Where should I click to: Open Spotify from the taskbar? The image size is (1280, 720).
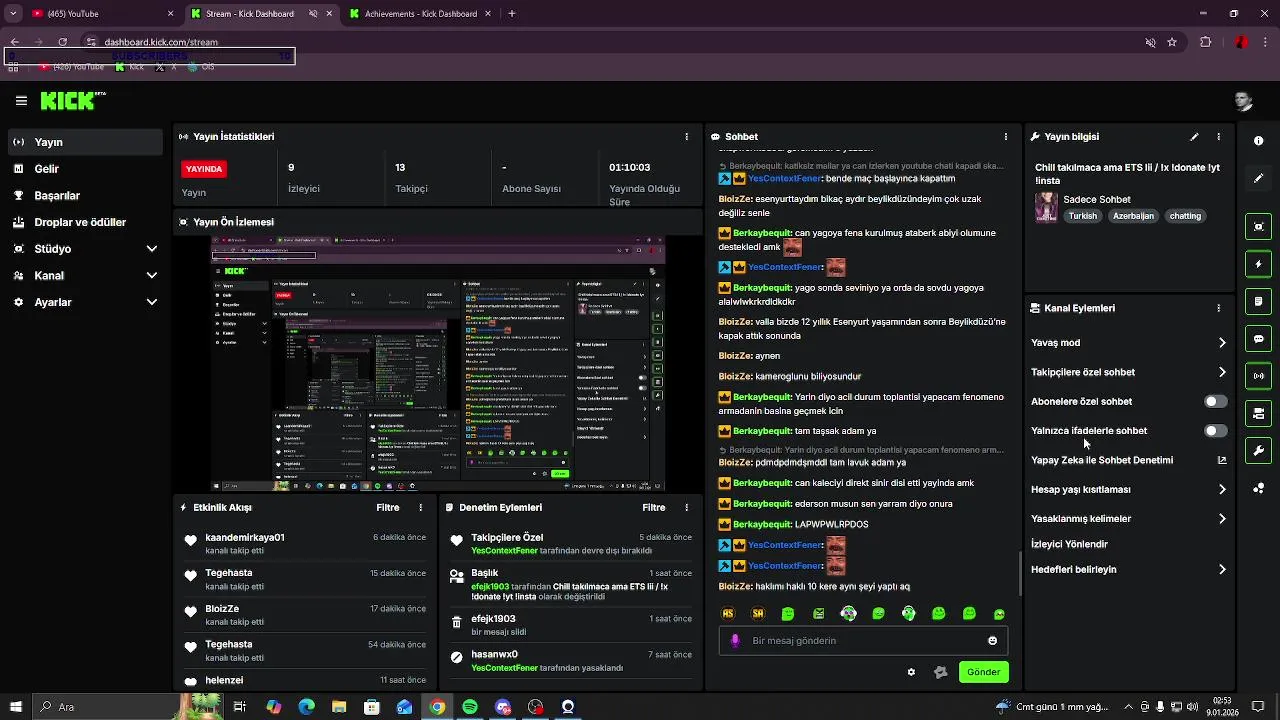click(470, 707)
